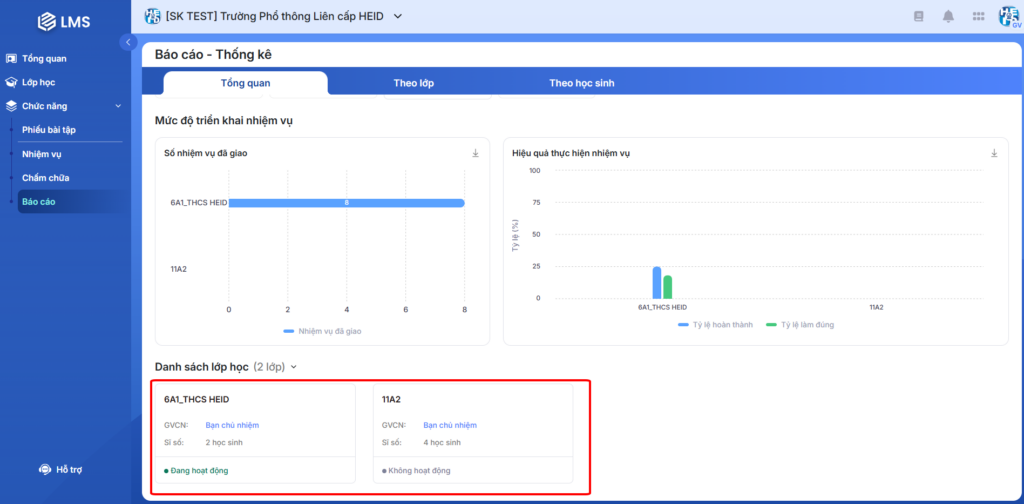Image resolution: width=1024 pixels, height=504 pixels.
Task: Collapse the Chức năng sidebar section
Action: click(x=118, y=106)
